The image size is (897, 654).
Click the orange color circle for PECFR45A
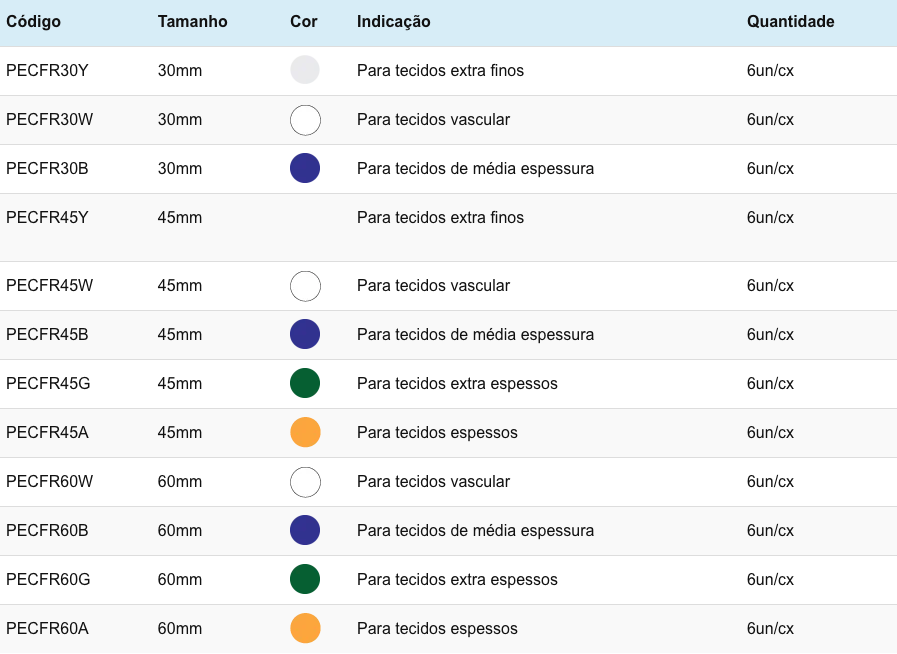point(305,432)
